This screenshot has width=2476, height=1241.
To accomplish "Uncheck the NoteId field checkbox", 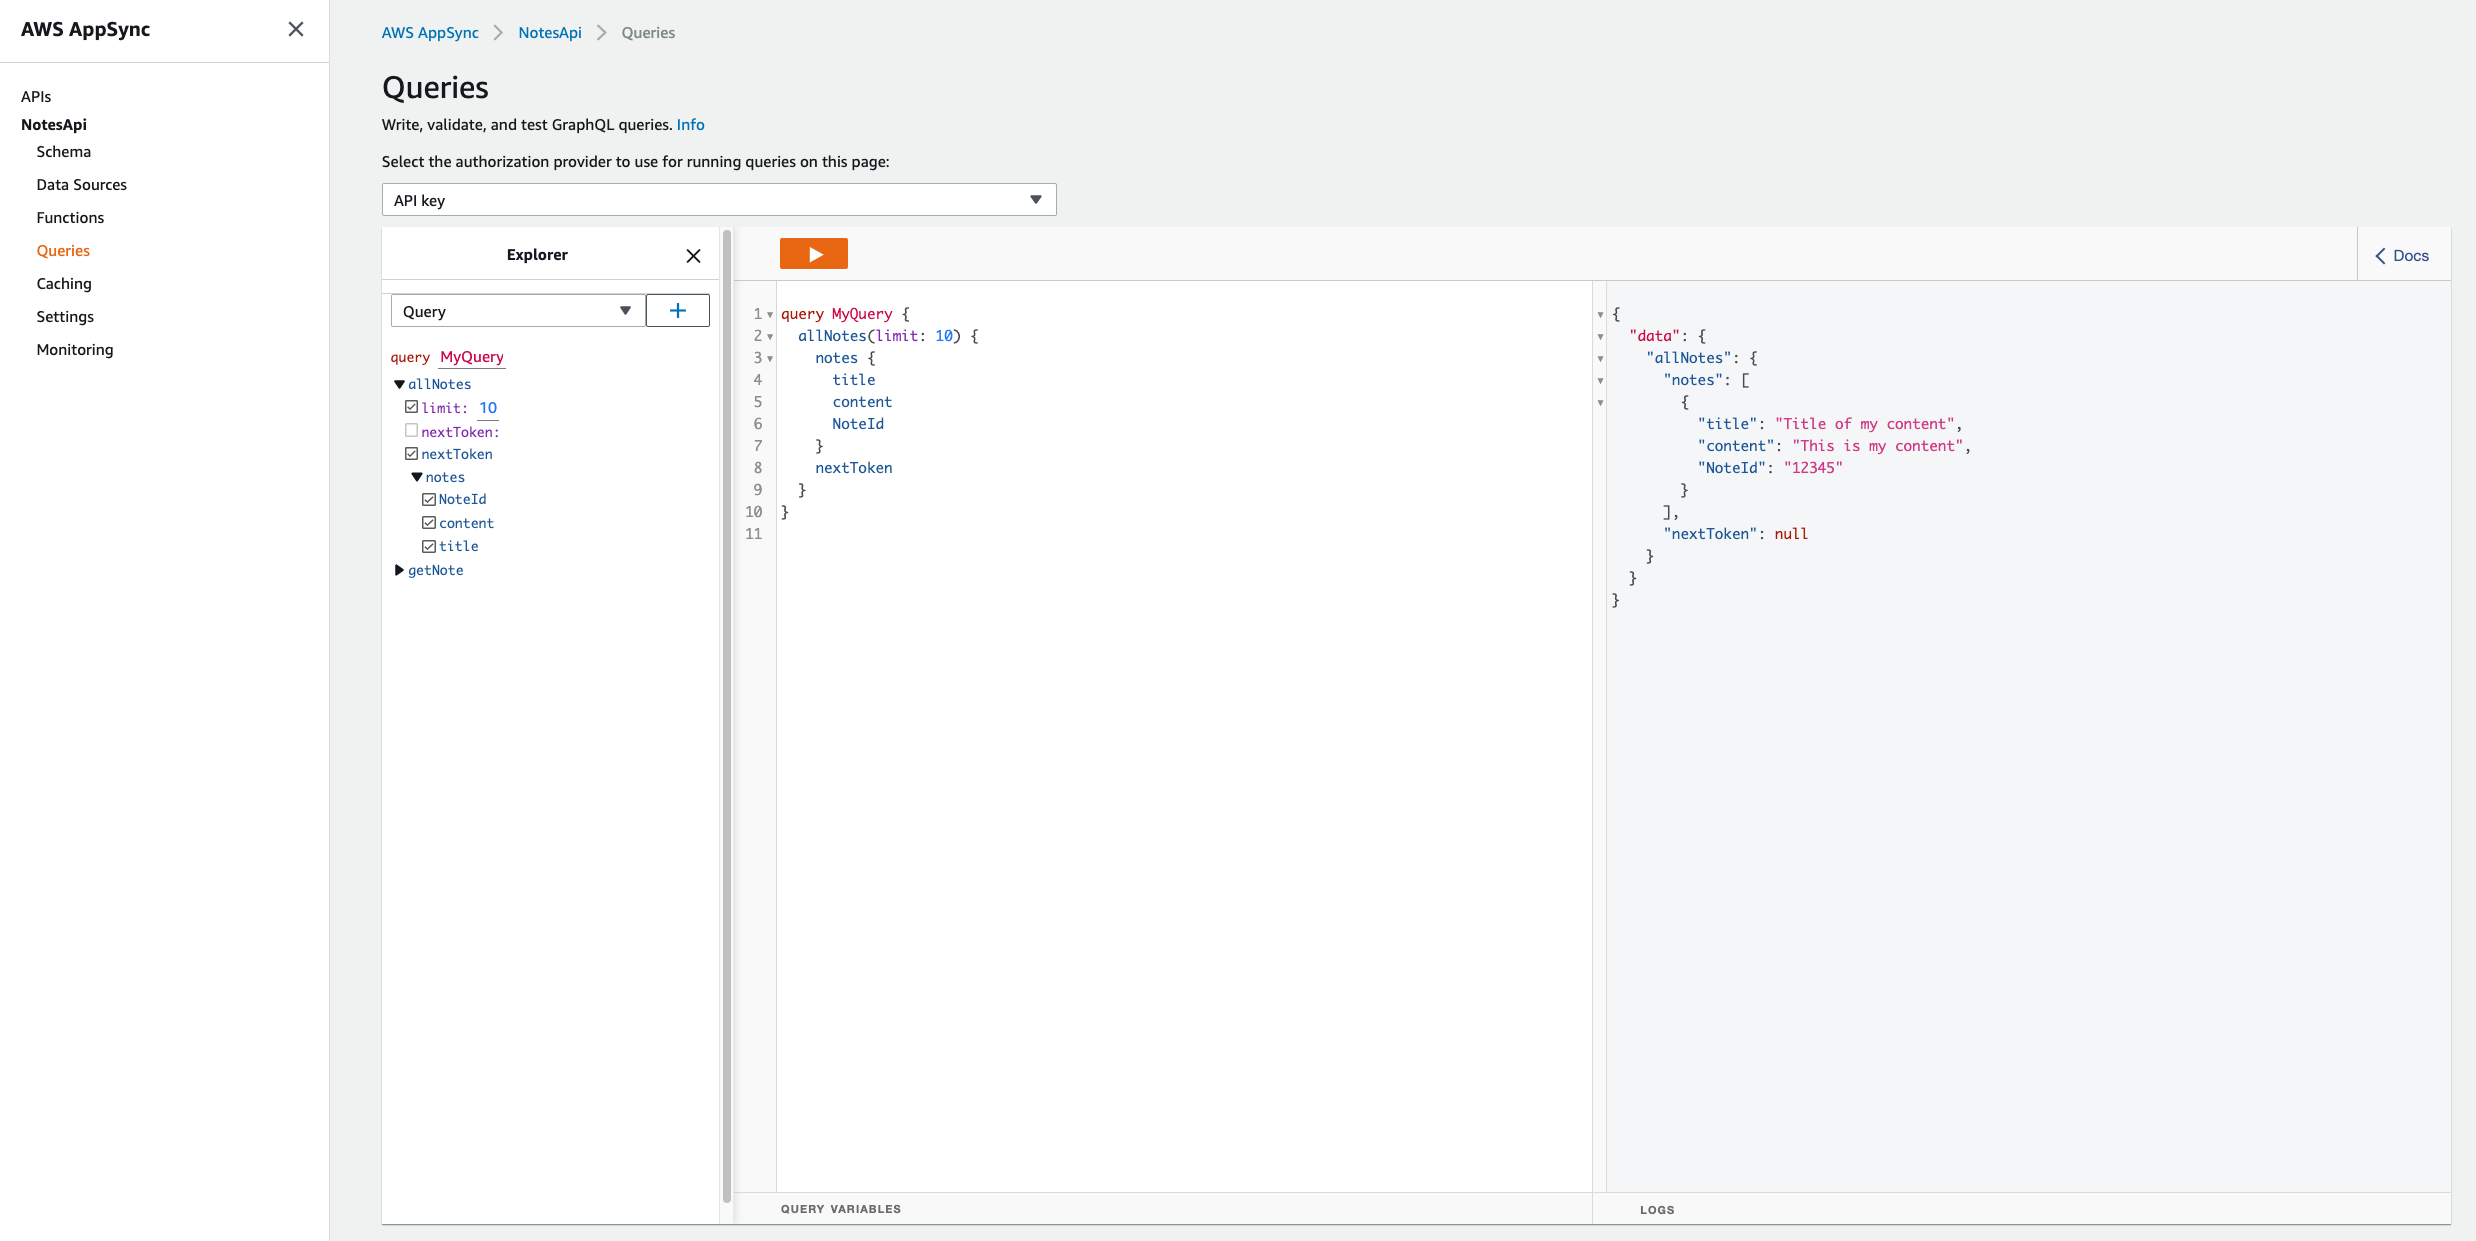I will [429, 499].
